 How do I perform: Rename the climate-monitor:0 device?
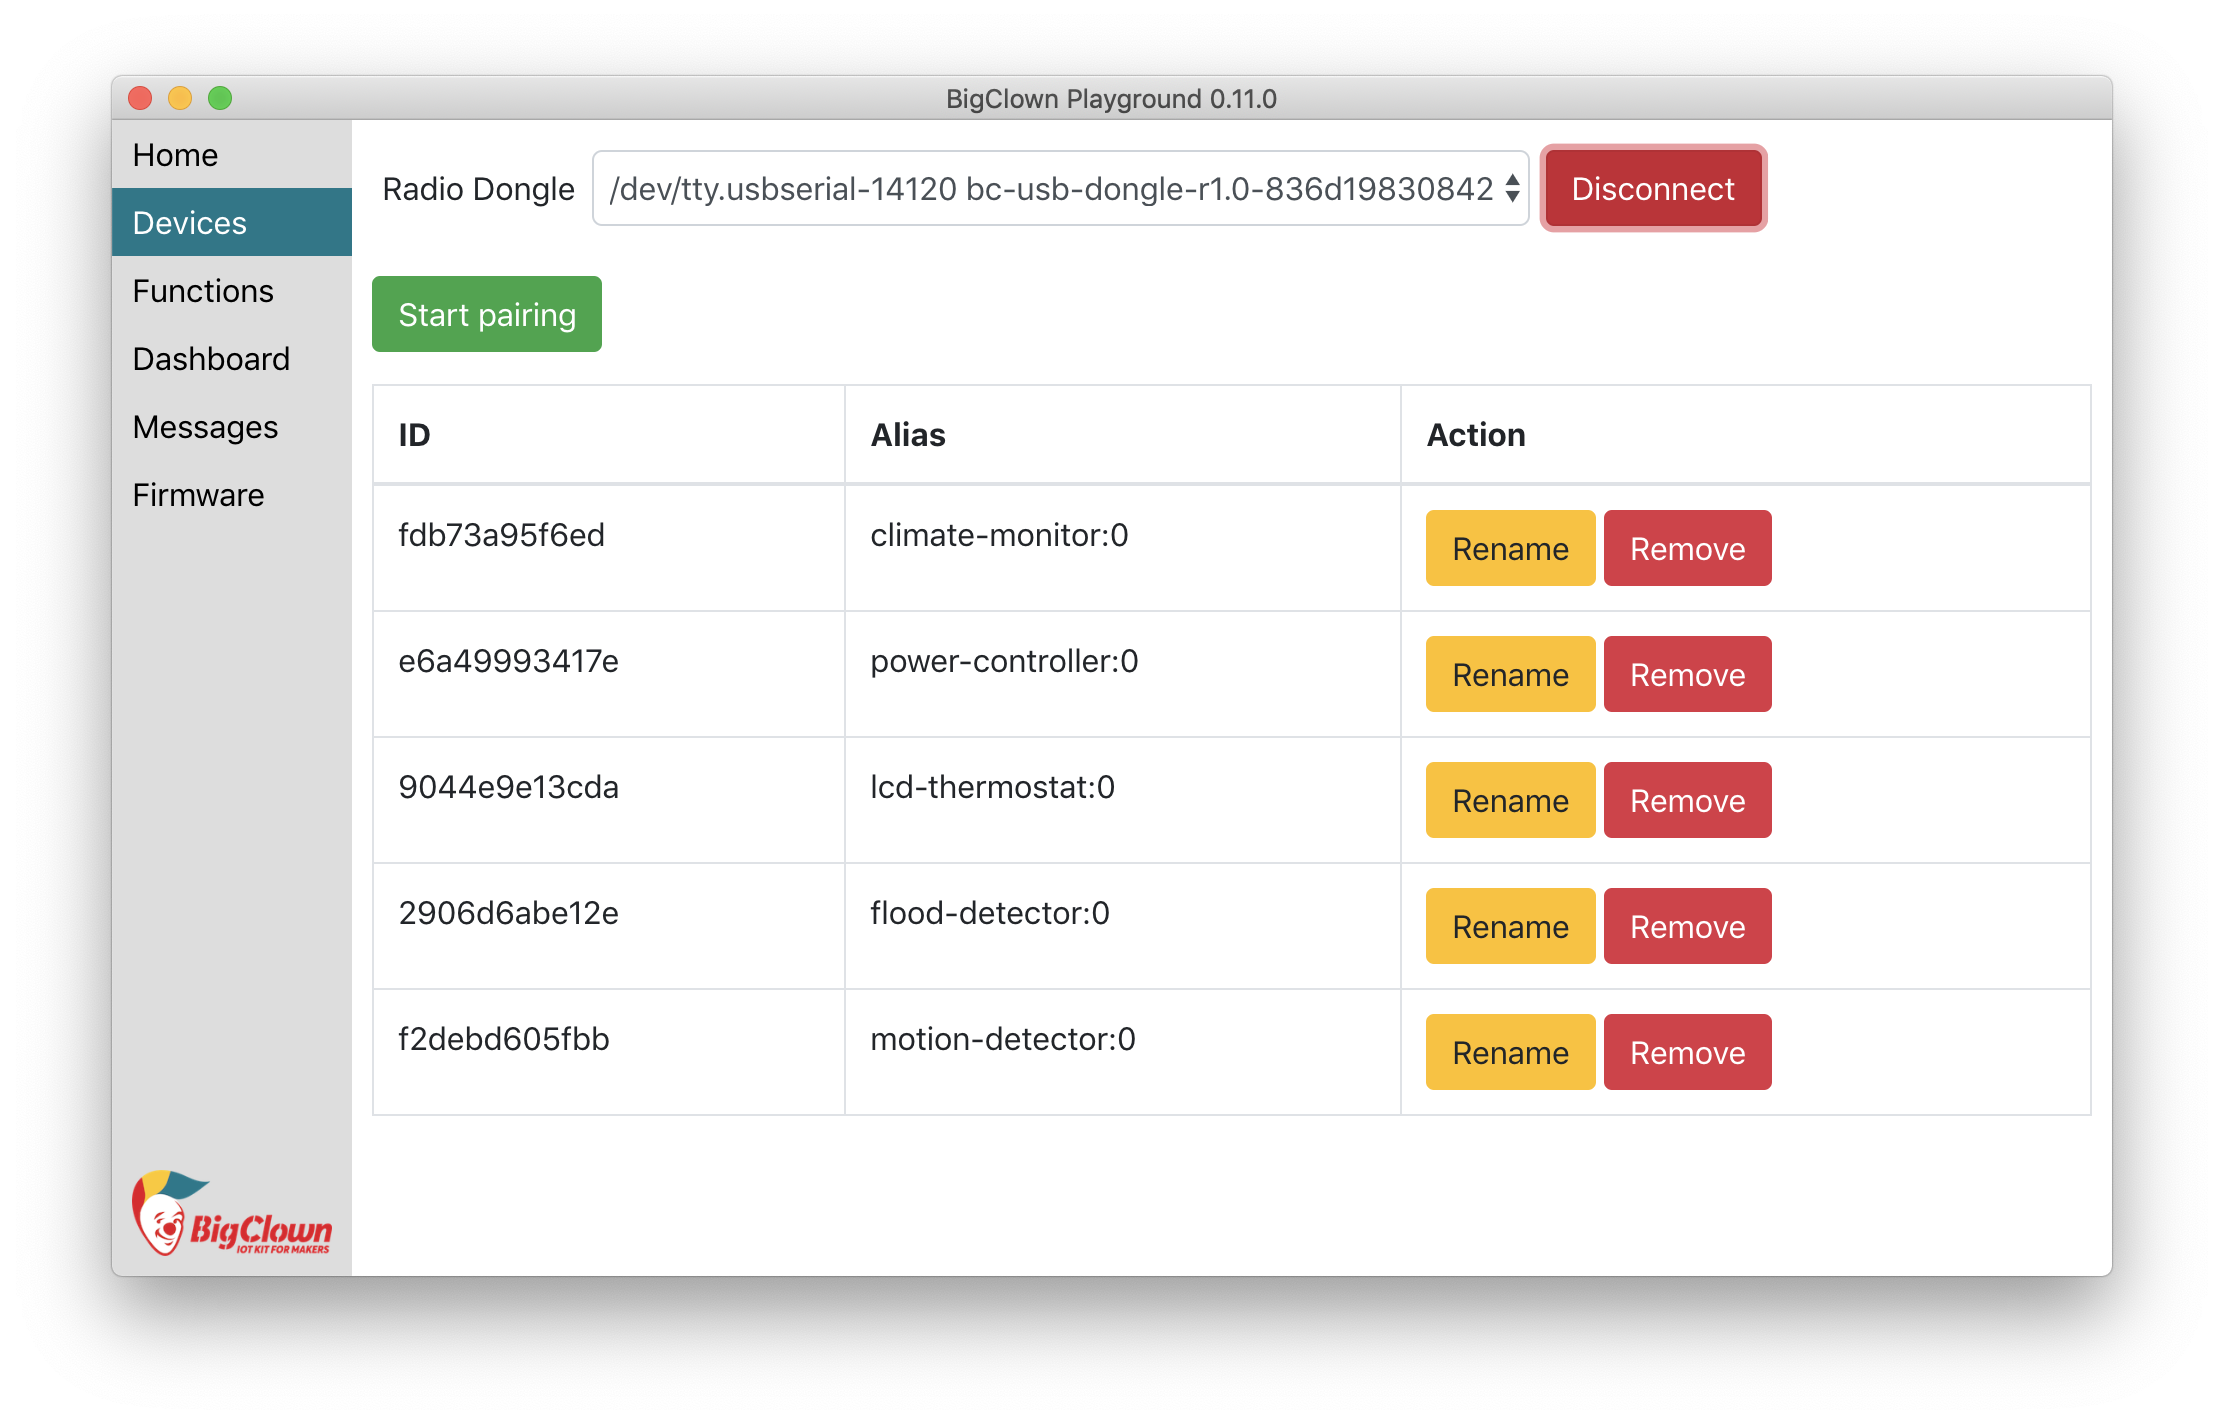(1509, 549)
